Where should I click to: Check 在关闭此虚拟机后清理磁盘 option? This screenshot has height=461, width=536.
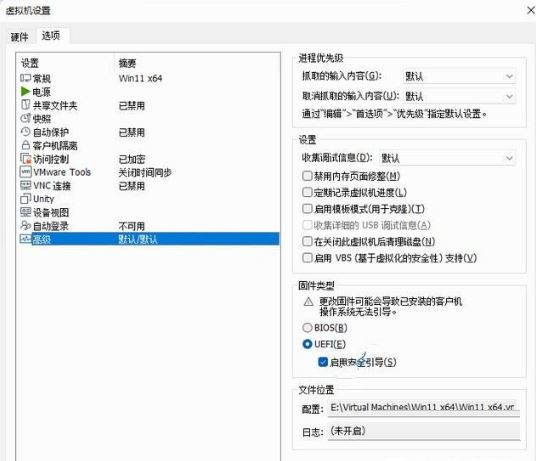click(307, 241)
